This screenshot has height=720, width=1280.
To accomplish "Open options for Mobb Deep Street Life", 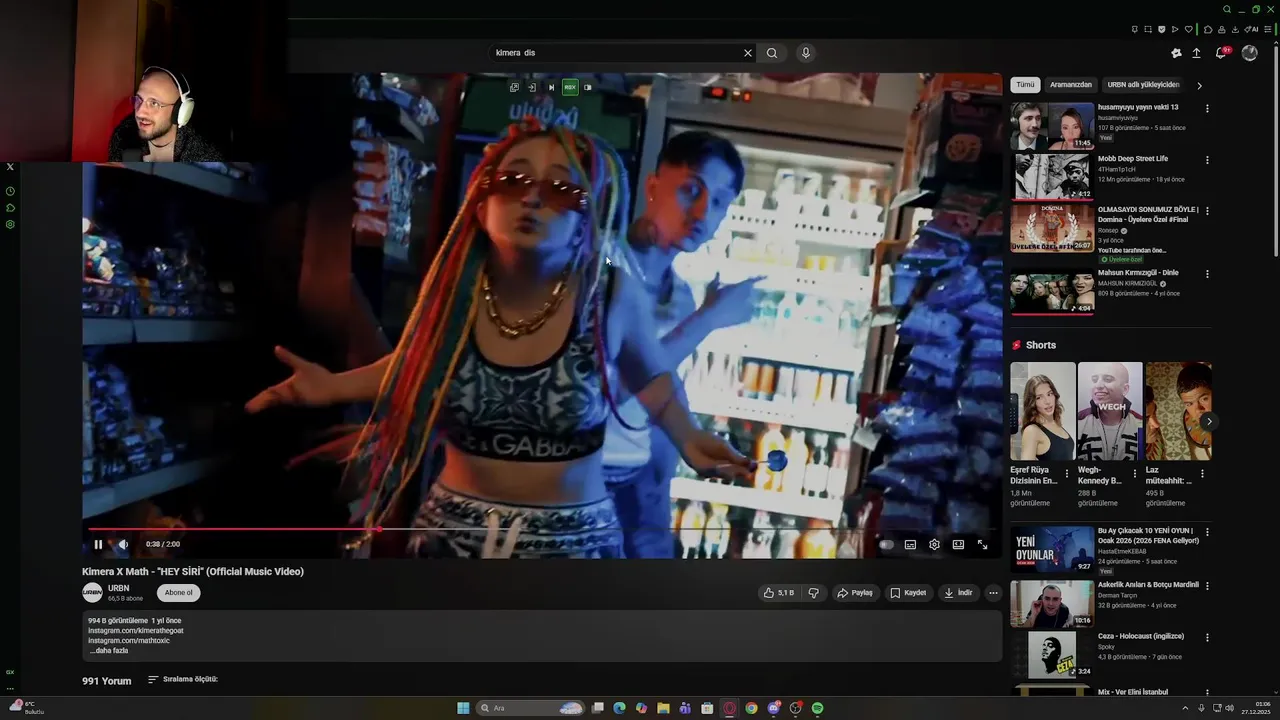I will pyautogui.click(x=1207, y=160).
